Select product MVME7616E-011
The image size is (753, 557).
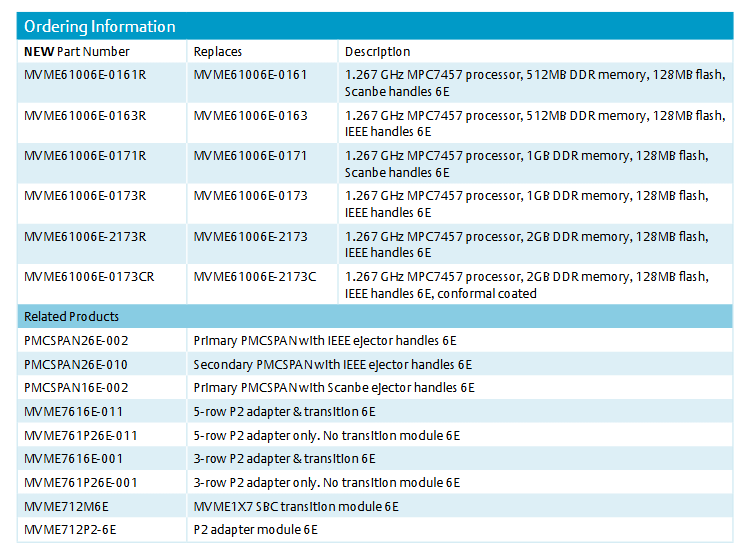(x=73, y=412)
